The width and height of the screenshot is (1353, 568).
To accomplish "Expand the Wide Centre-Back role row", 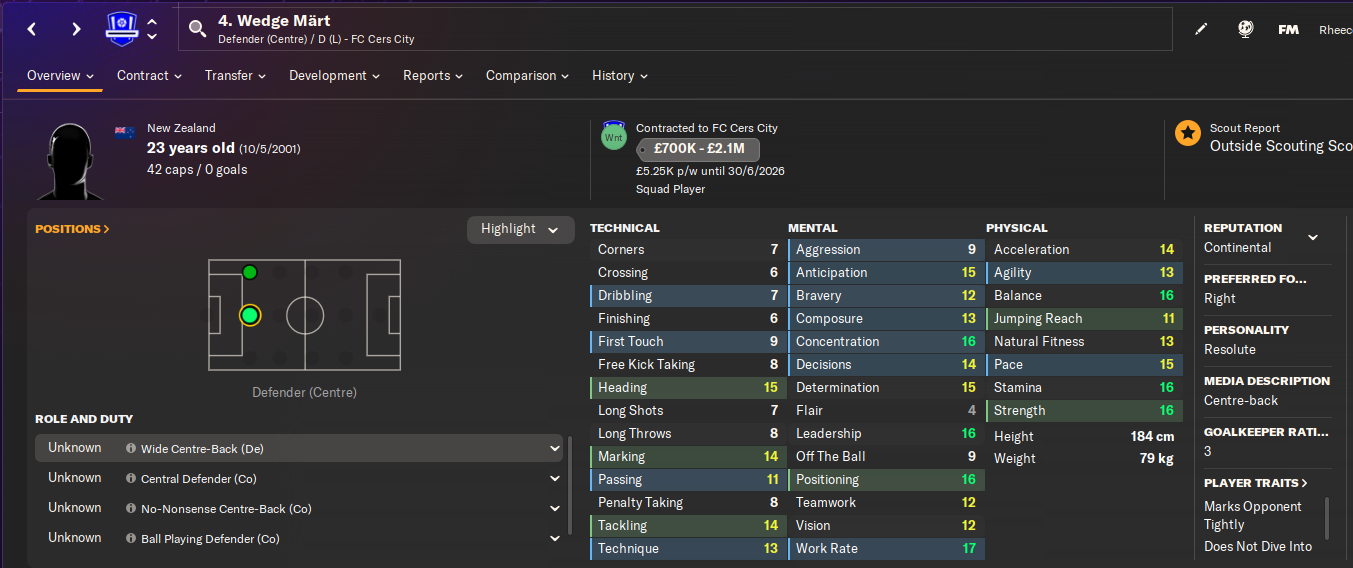I will click(555, 449).
